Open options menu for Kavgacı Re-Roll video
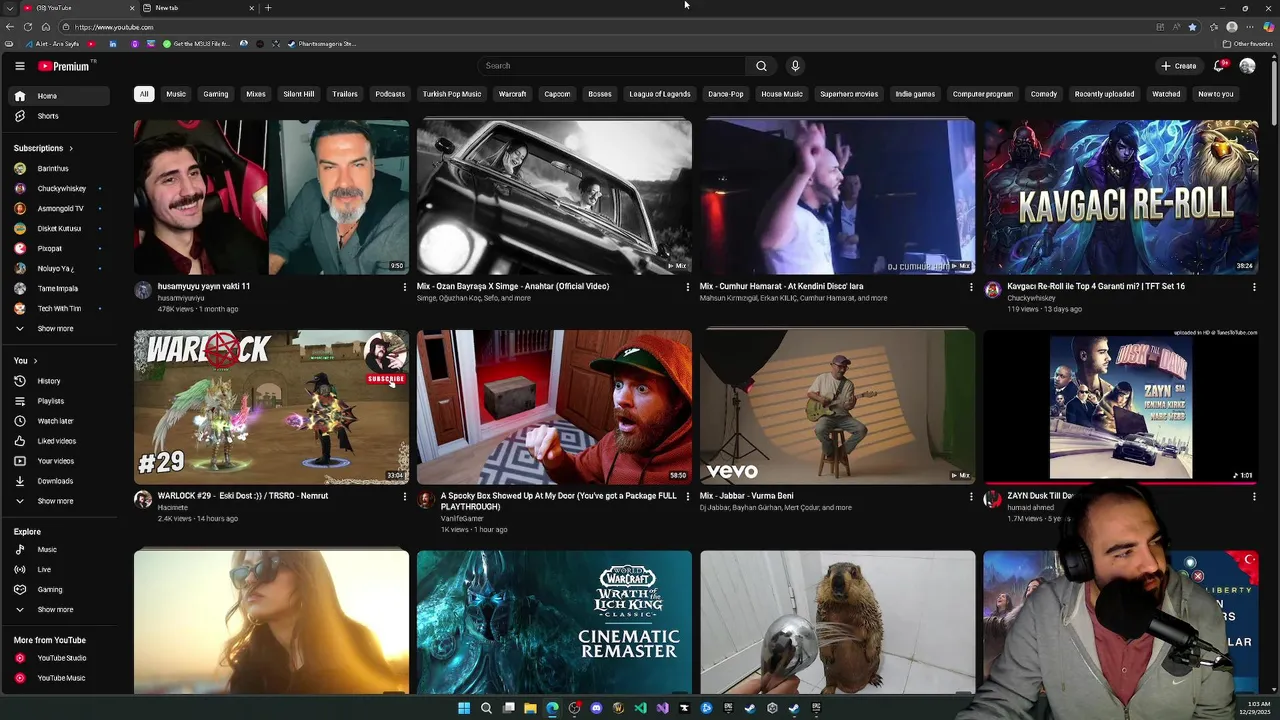This screenshot has width=1280, height=720. (x=1254, y=287)
